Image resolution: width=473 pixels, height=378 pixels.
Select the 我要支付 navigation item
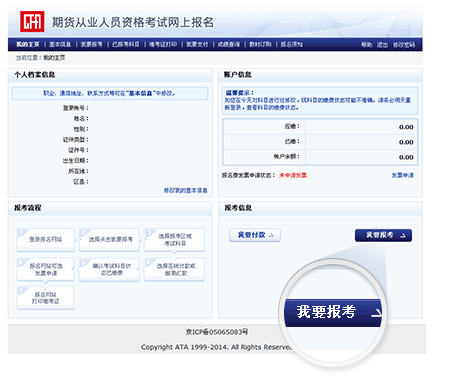click(197, 44)
